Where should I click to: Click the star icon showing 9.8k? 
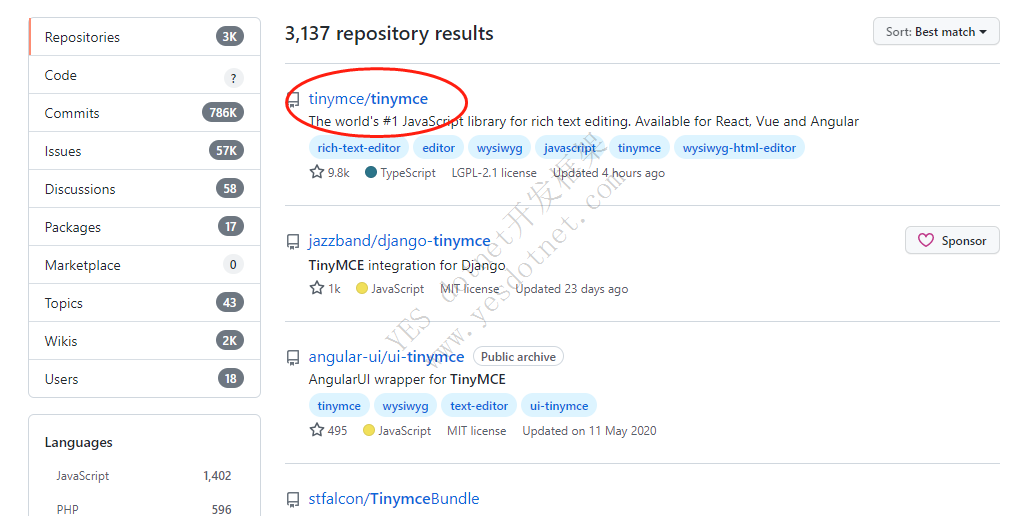click(x=317, y=172)
